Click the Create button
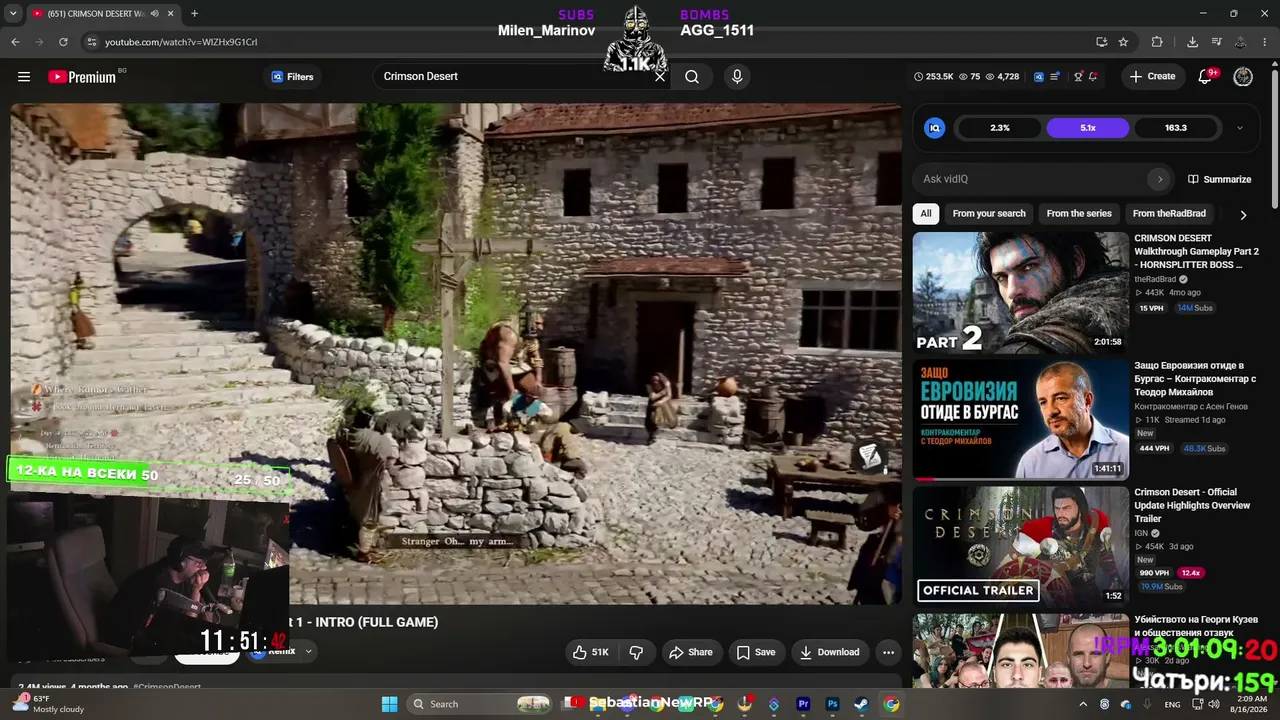This screenshot has width=1280, height=720. click(1153, 77)
